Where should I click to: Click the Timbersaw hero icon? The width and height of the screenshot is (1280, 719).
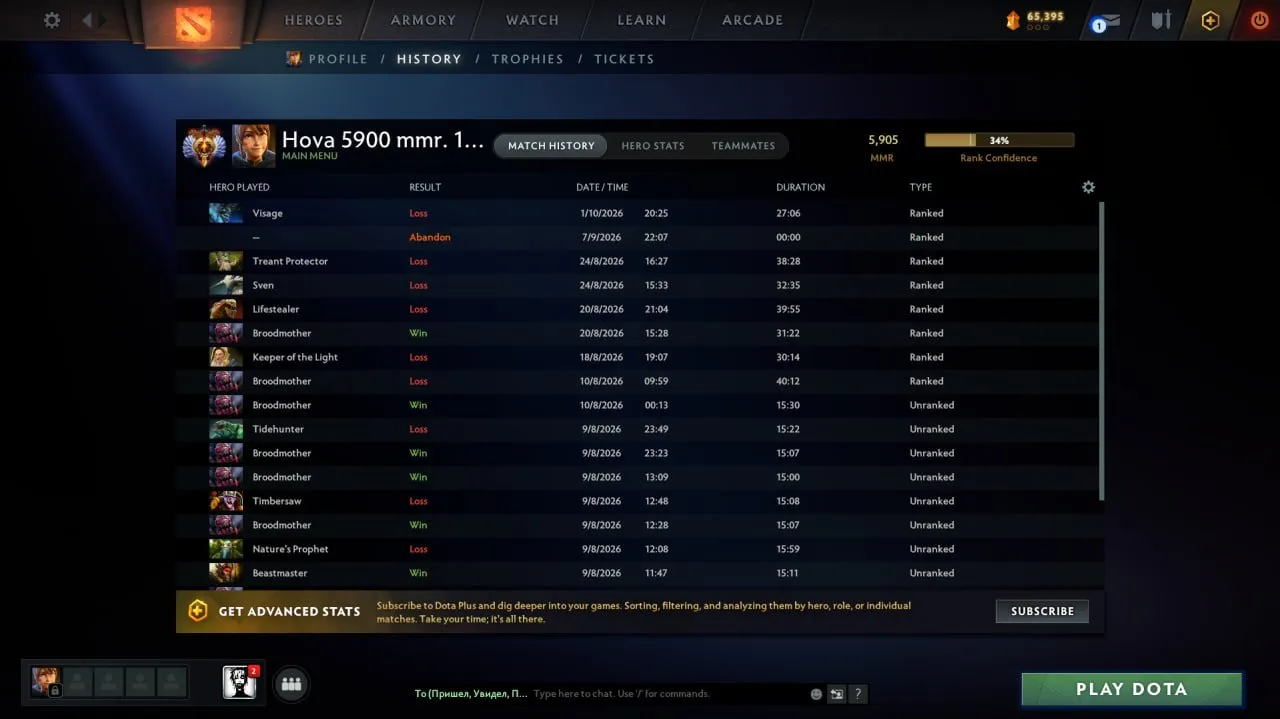point(226,501)
